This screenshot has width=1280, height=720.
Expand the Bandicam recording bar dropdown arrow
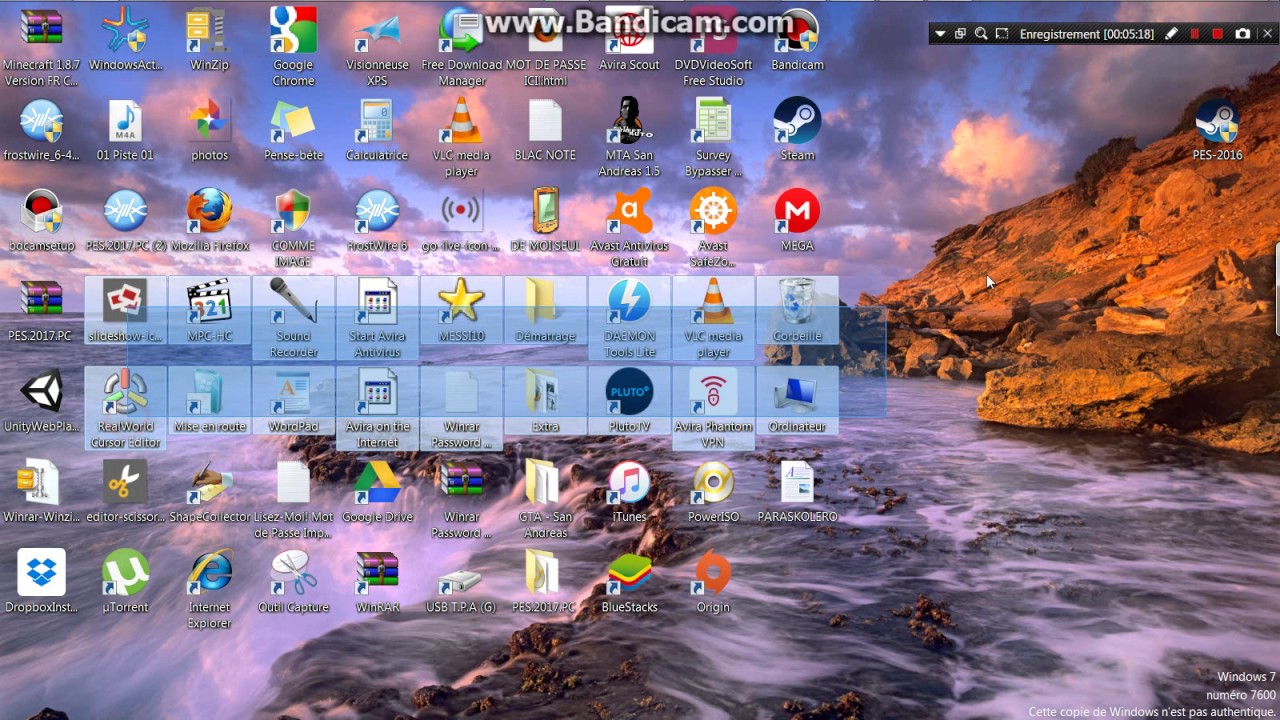click(940, 34)
